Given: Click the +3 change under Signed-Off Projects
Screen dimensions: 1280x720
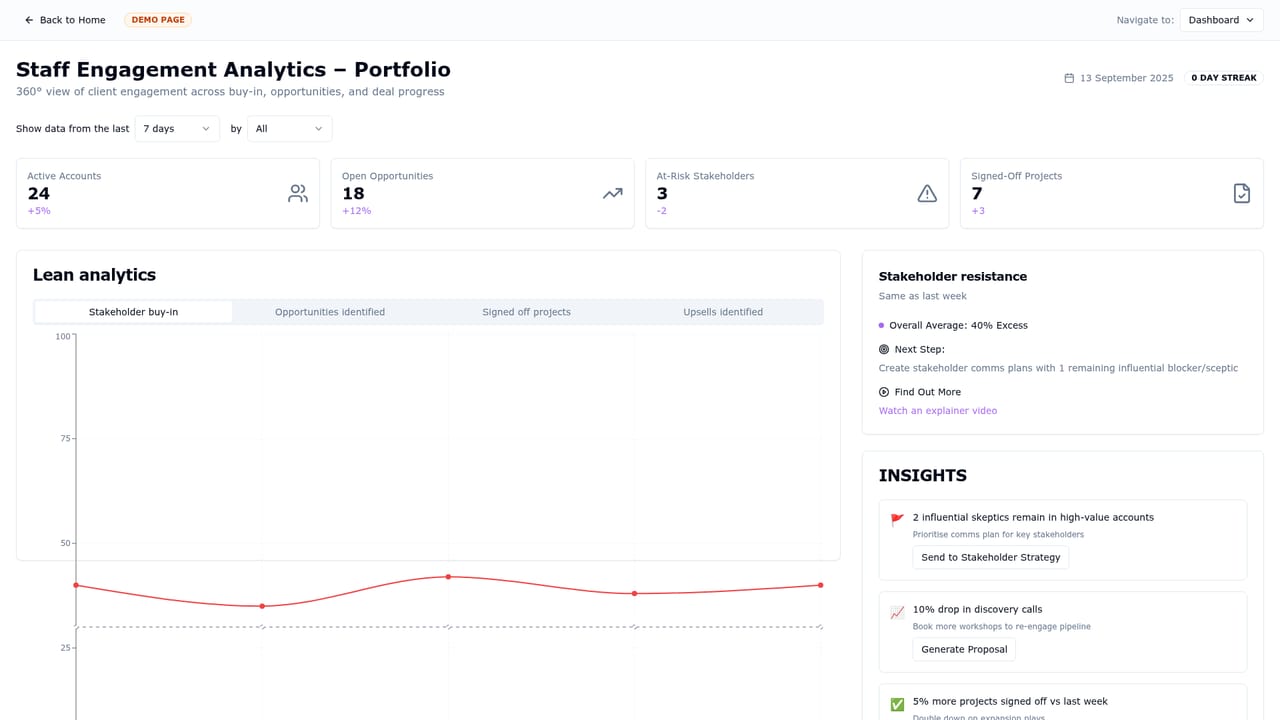Looking at the screenshot, I should pos(978,211).
